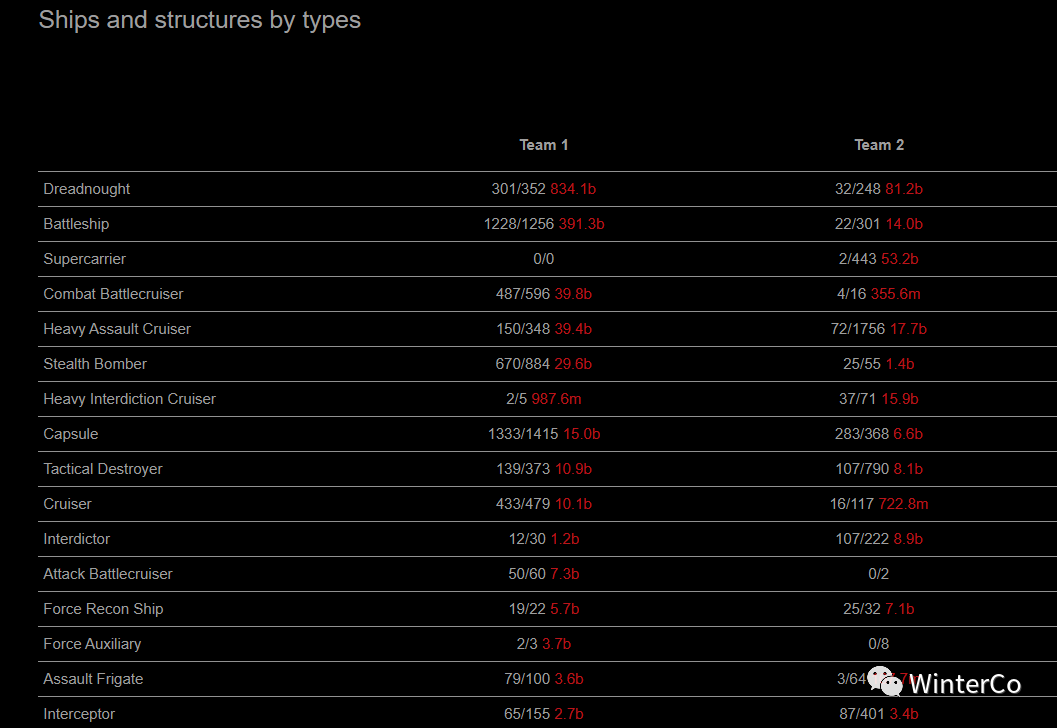
Task: Select the Interceptor row label
Action: coord(79,715)
